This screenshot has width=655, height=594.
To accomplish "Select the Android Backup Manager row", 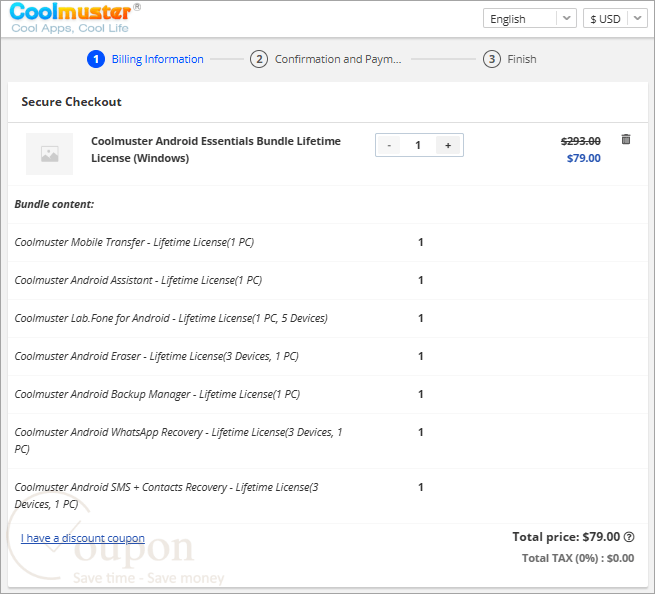I will pyautogui.click(x=328, y=394).
